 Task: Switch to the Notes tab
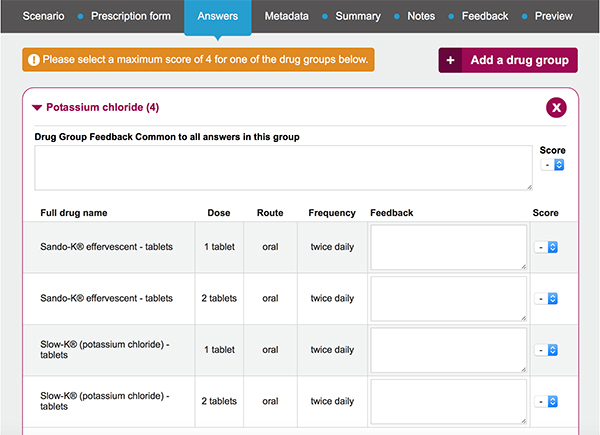421,16
